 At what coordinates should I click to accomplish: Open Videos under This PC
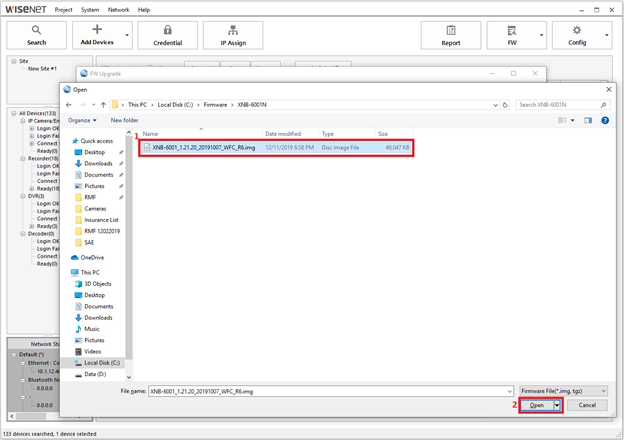click(93, 352)
